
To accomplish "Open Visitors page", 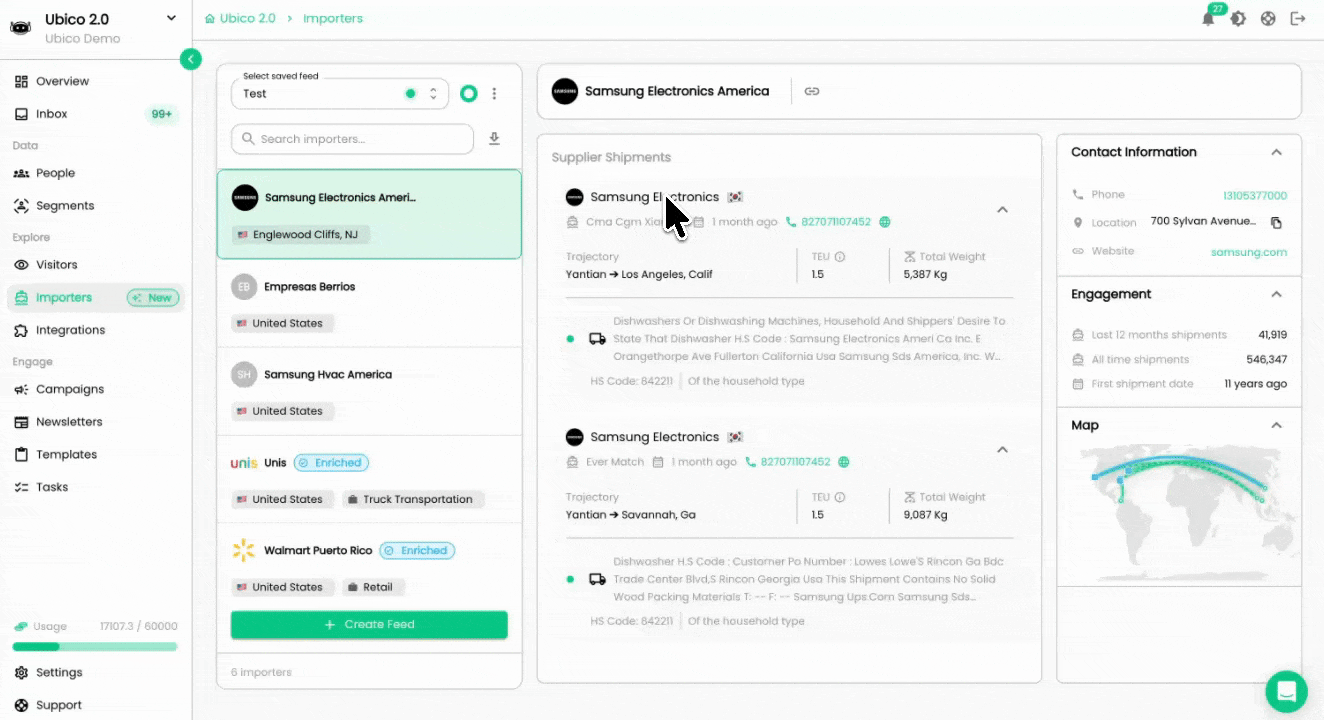I will (x=56, y=265).
